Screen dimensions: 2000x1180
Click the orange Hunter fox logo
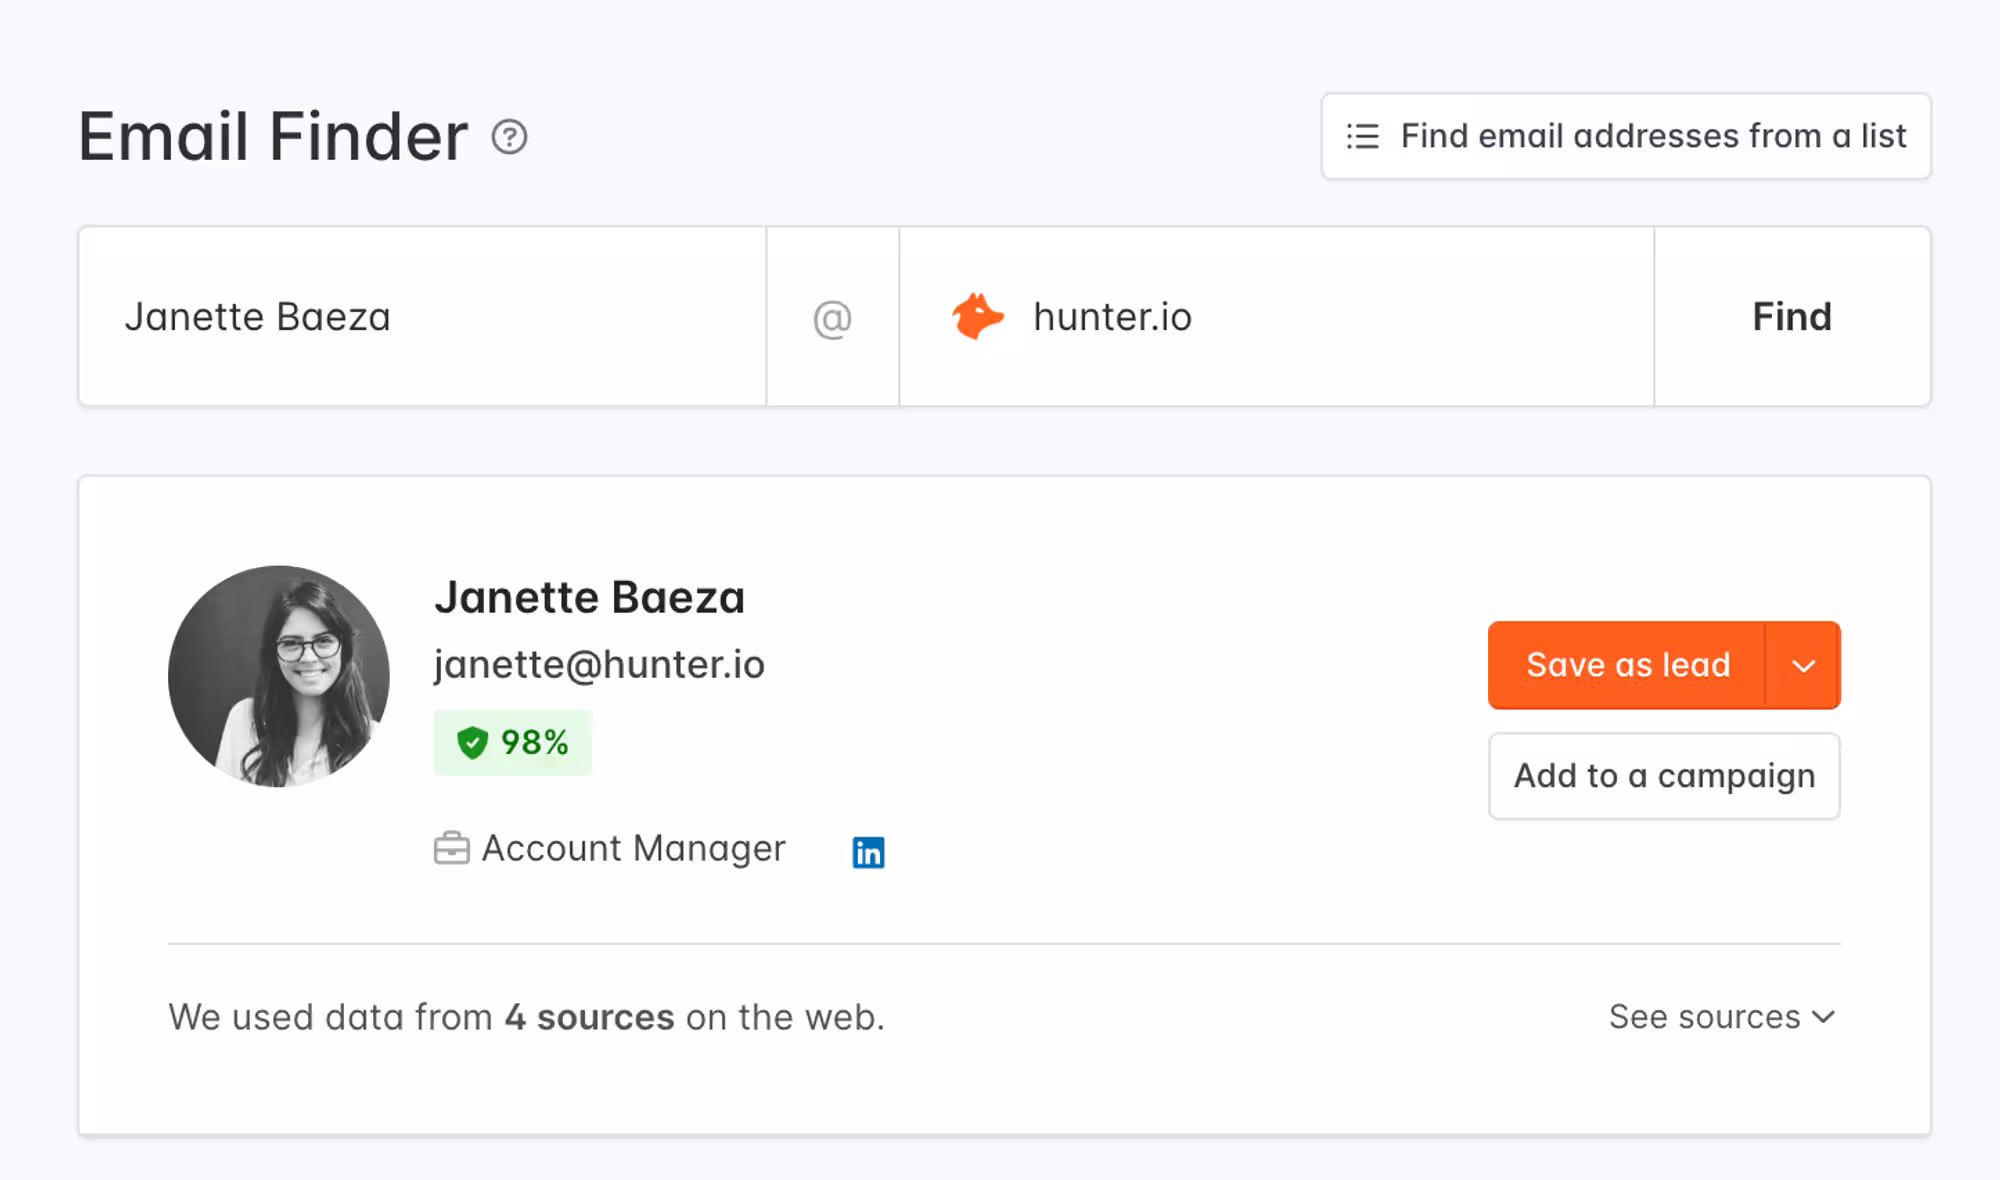click(x=977, y=317)
